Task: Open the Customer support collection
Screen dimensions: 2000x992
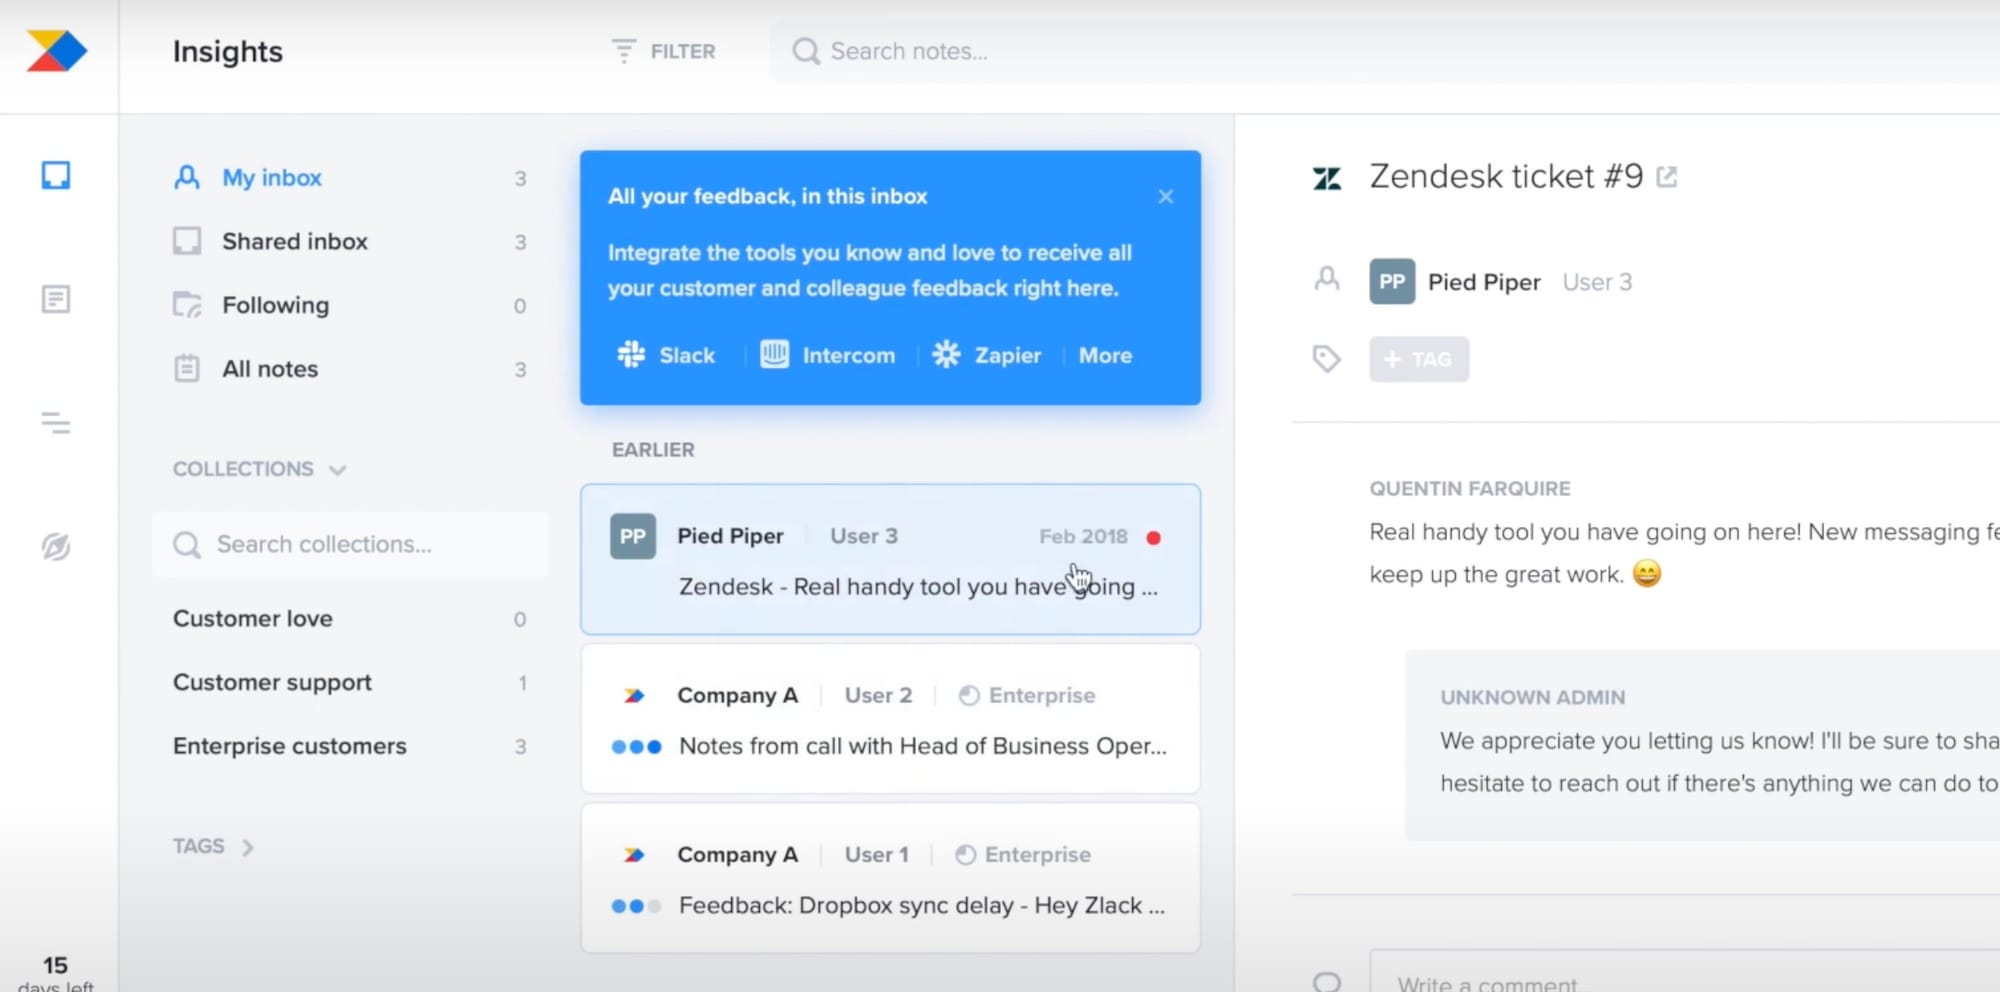Action: click(350, 683)
